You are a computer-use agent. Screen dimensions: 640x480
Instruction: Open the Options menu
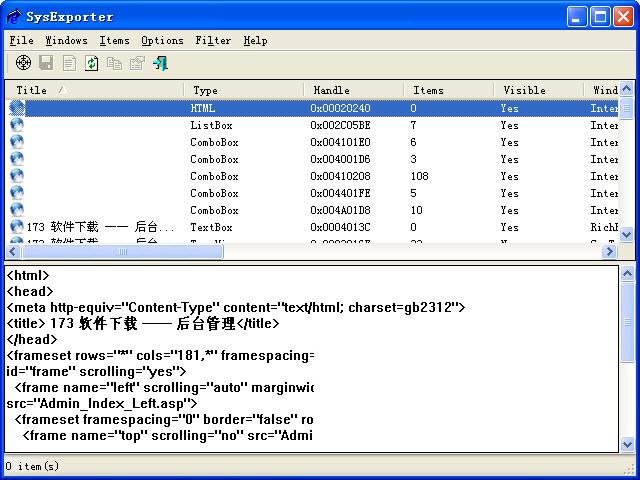pyautogui.click(x=162, y=40)
